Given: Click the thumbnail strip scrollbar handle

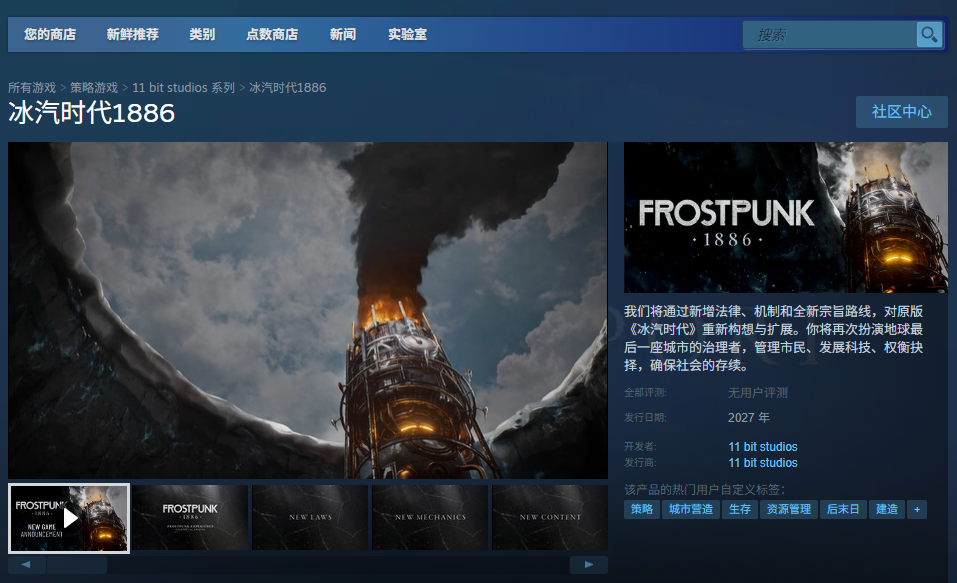Looking at the screenshot, I should [x=77, y=565].
